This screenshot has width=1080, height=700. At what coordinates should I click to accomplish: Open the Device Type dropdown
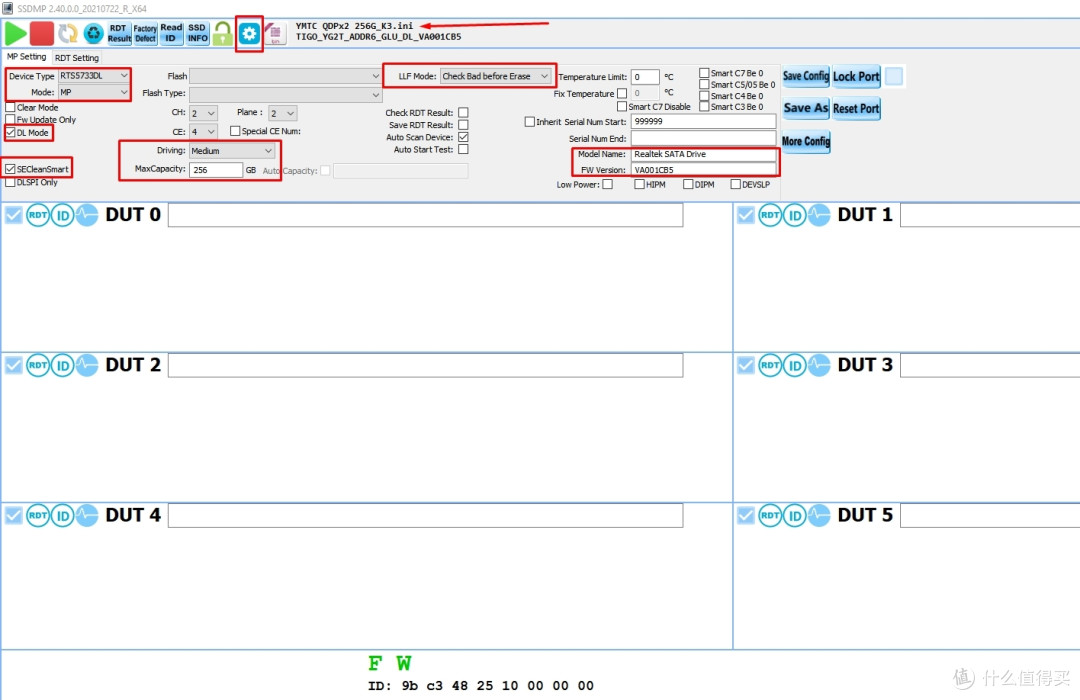coord(94,76)
